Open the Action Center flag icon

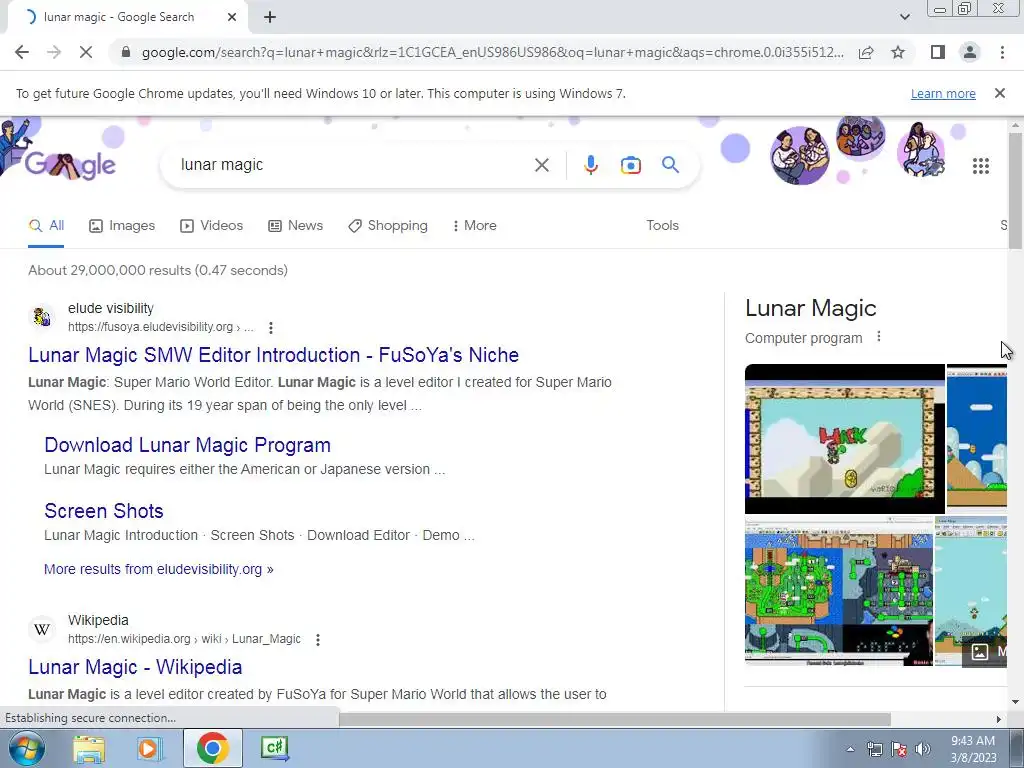pos(899,749)
